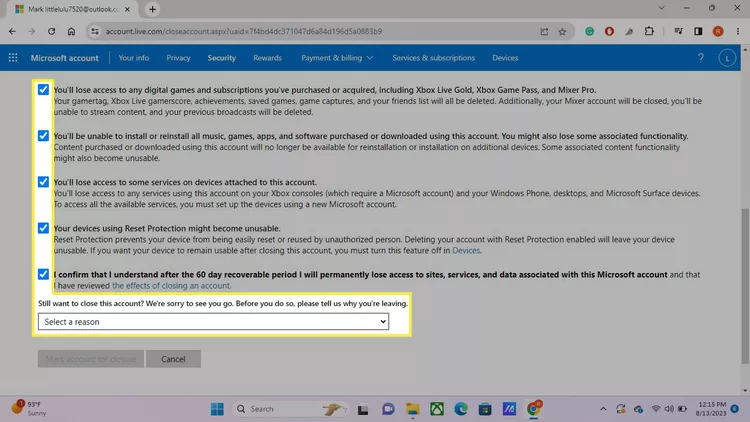Open Services & subscriptions tab

click(x=433, y=58)
